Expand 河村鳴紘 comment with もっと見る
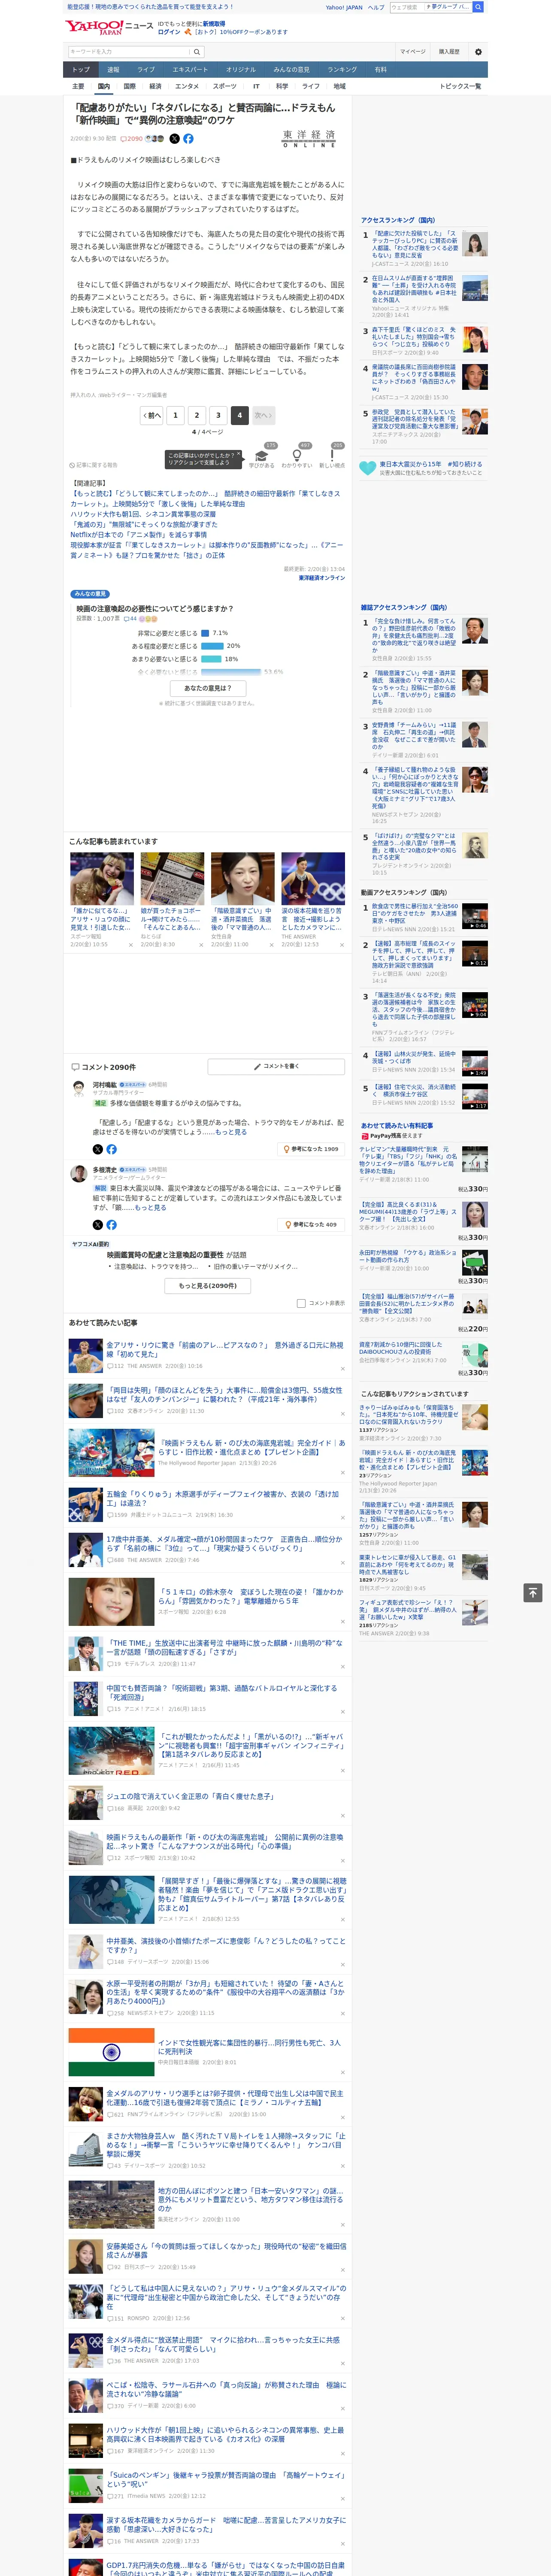The height and width of the screenshot is (2576, 551). [231, 1132]
